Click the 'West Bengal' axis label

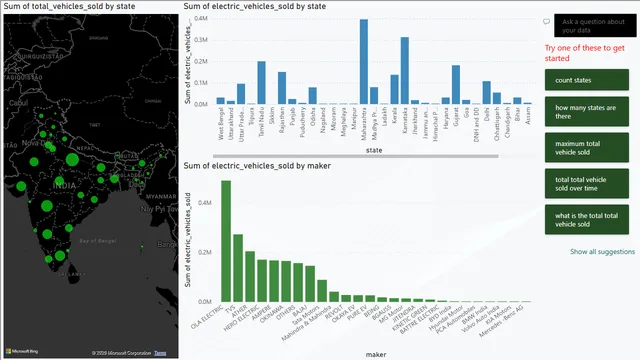point(221,124)
